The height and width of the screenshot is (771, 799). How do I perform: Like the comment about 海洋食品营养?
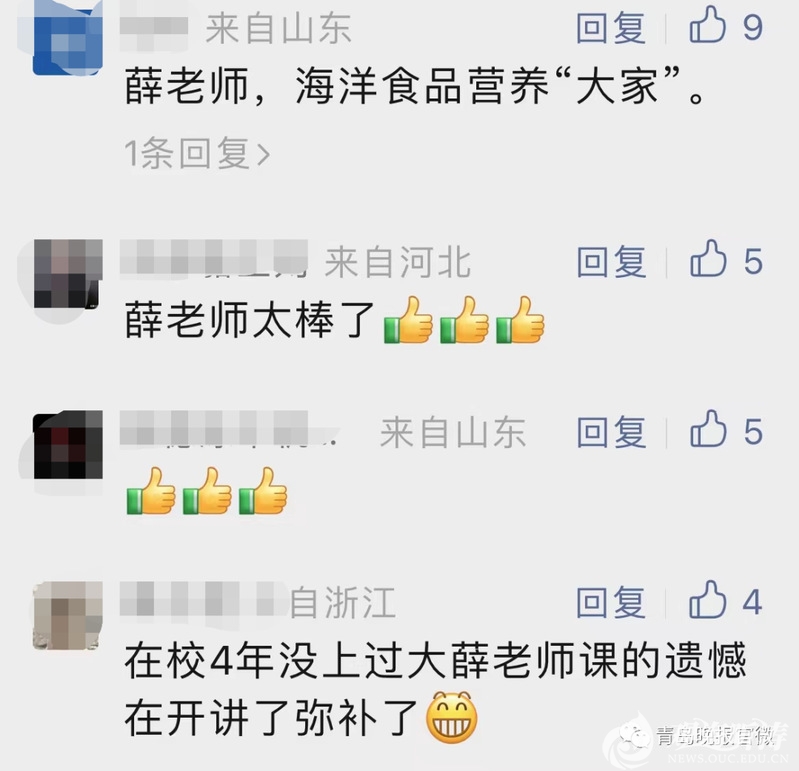[707, 26]
